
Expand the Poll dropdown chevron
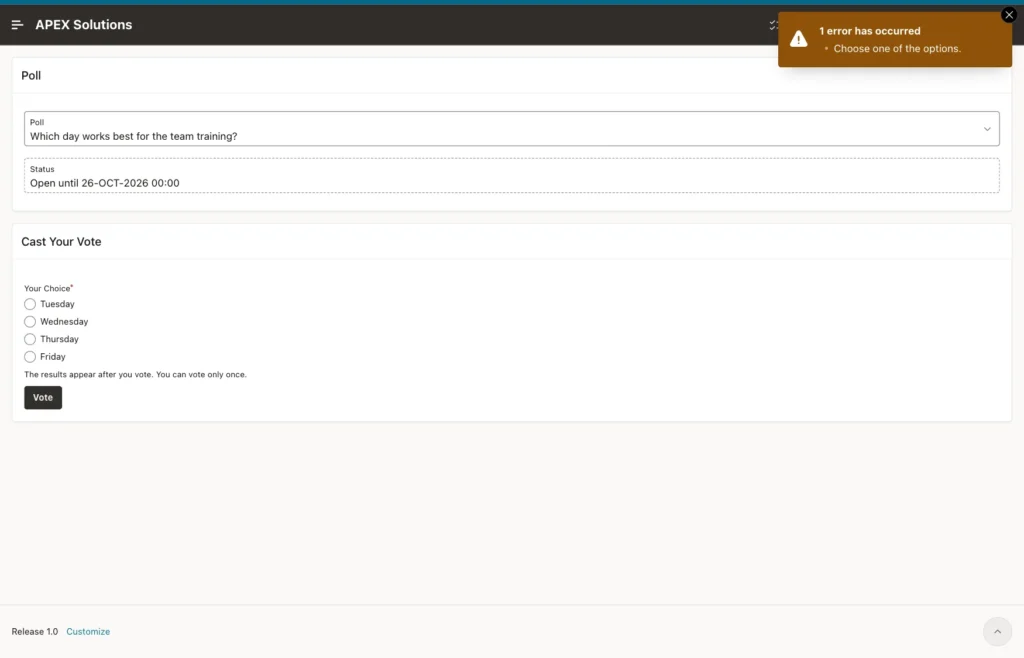[987, 129]
